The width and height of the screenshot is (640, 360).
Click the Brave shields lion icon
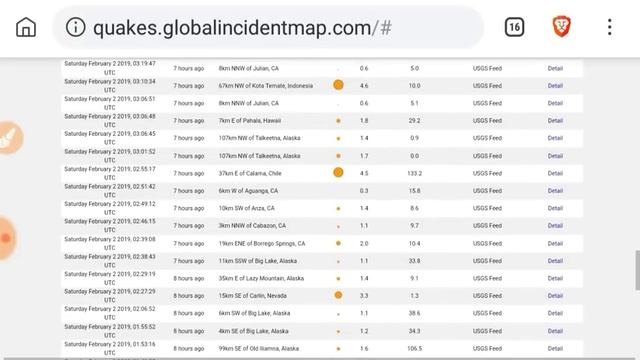point(562,27)
